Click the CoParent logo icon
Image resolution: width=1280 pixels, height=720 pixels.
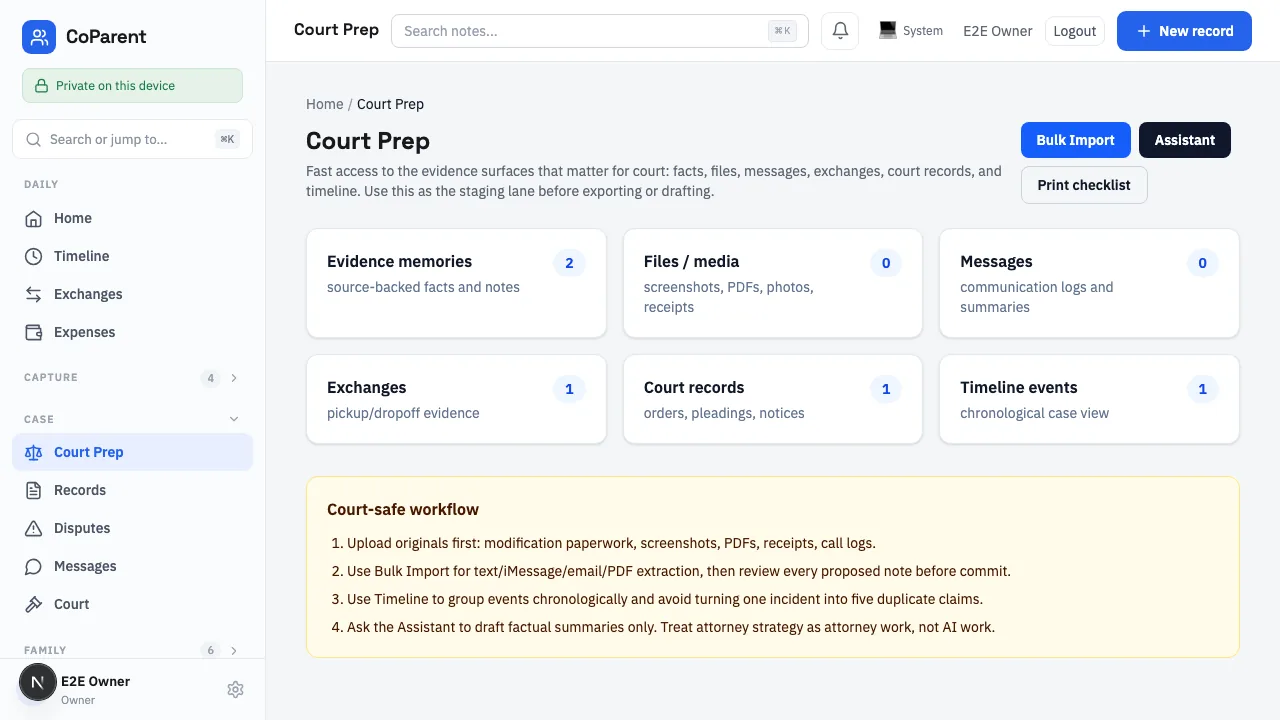39,37
